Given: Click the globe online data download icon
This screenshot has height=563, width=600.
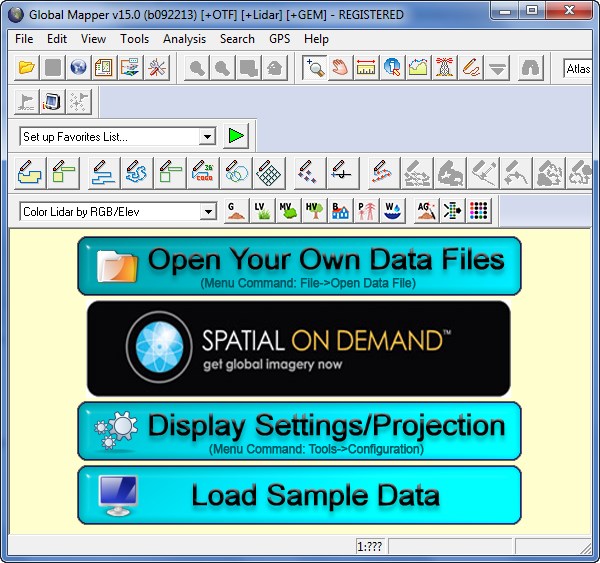Looking at the screenshot, I should tap(79, 68).
